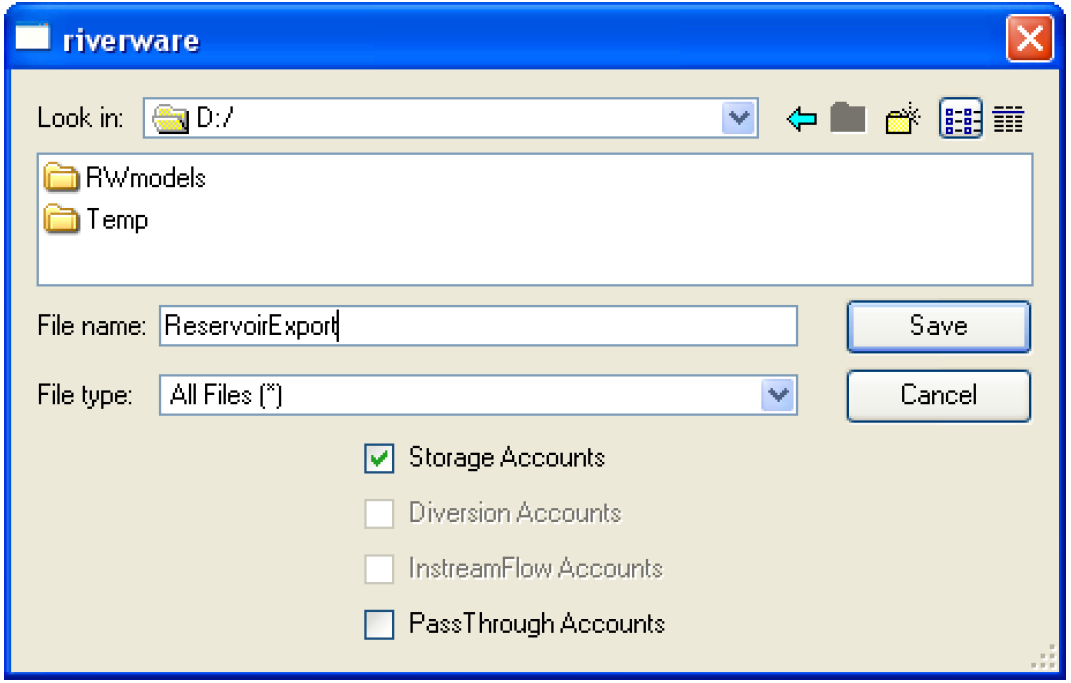Image resolution: width=1071 pixels, height=683 pixels.
Task: Enable the PassThrough Accounts checkbox
Action: 379,625
